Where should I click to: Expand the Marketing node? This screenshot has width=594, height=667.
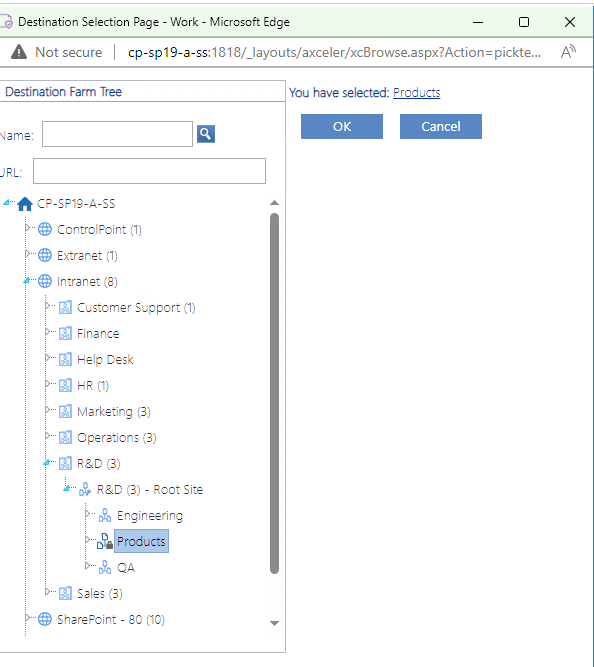(48, 409)
